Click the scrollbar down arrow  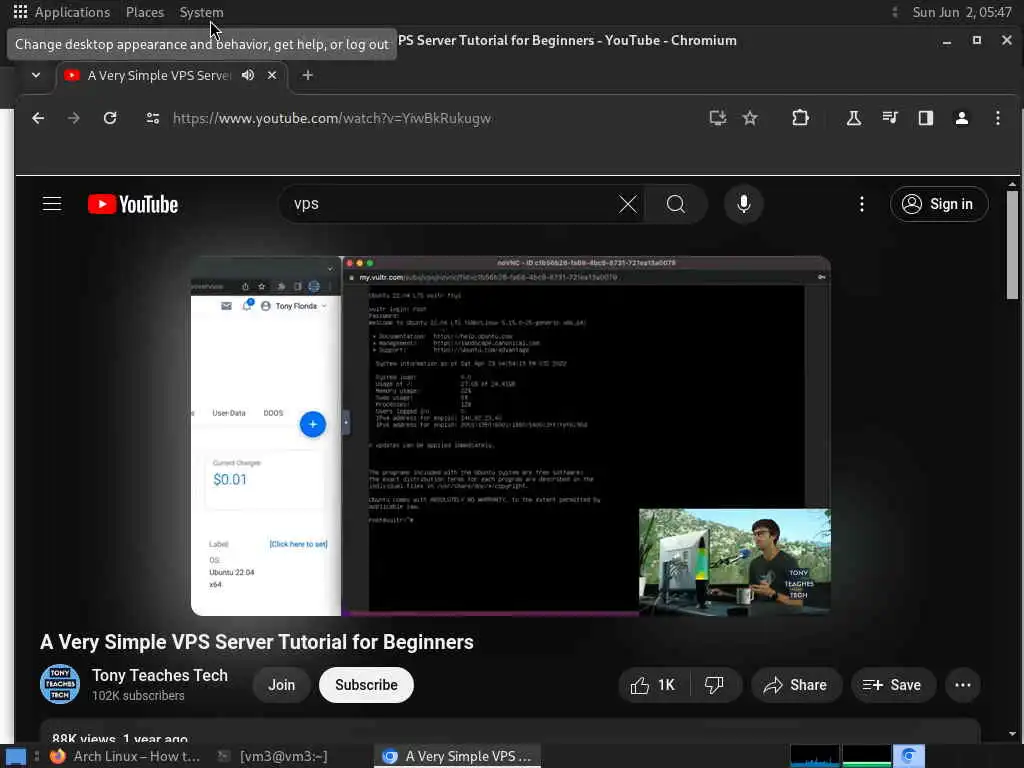tap(1012, 734)
